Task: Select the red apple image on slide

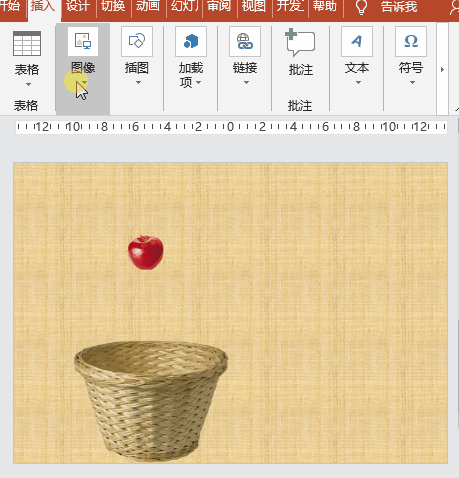Action: (146, 252)
